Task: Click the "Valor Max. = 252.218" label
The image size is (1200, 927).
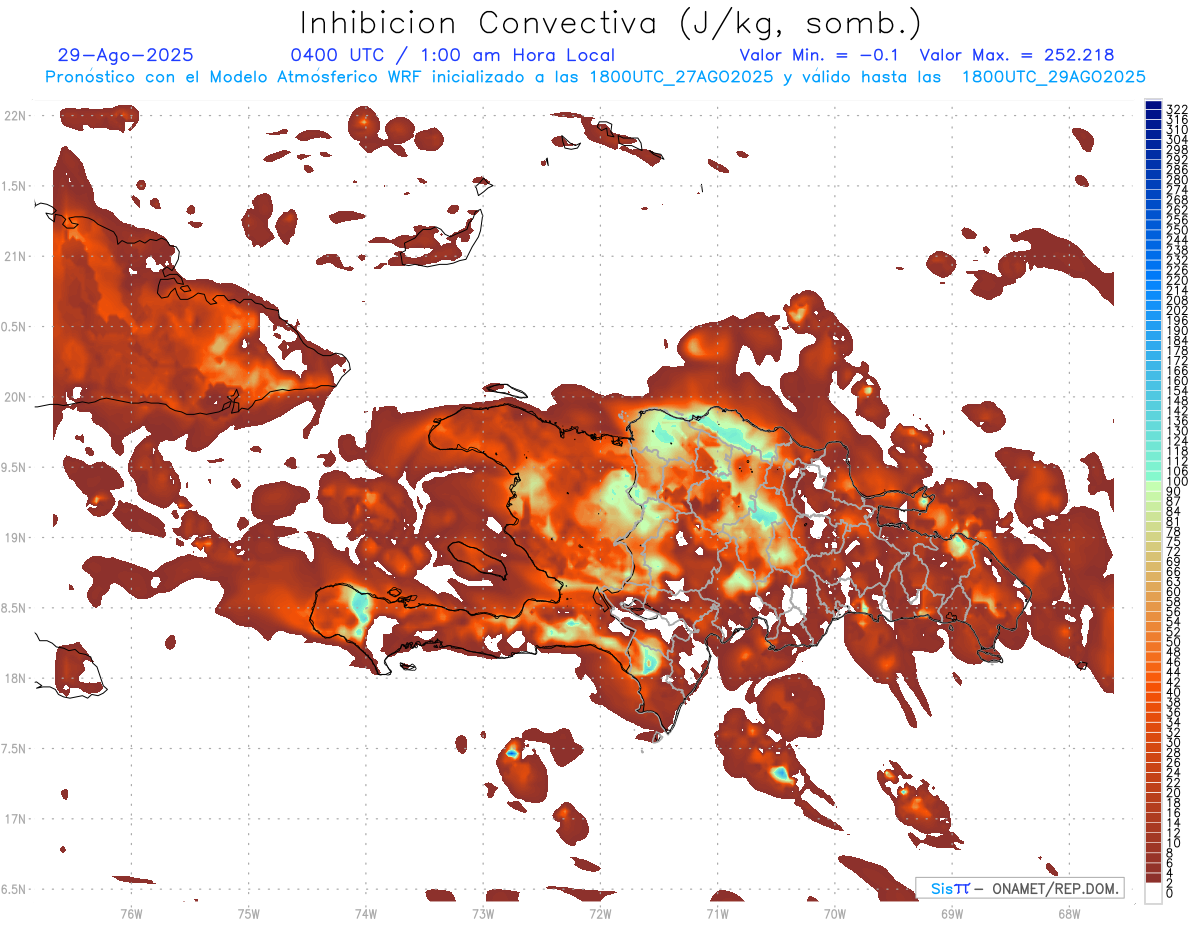Action: (x=1017, y=55)
